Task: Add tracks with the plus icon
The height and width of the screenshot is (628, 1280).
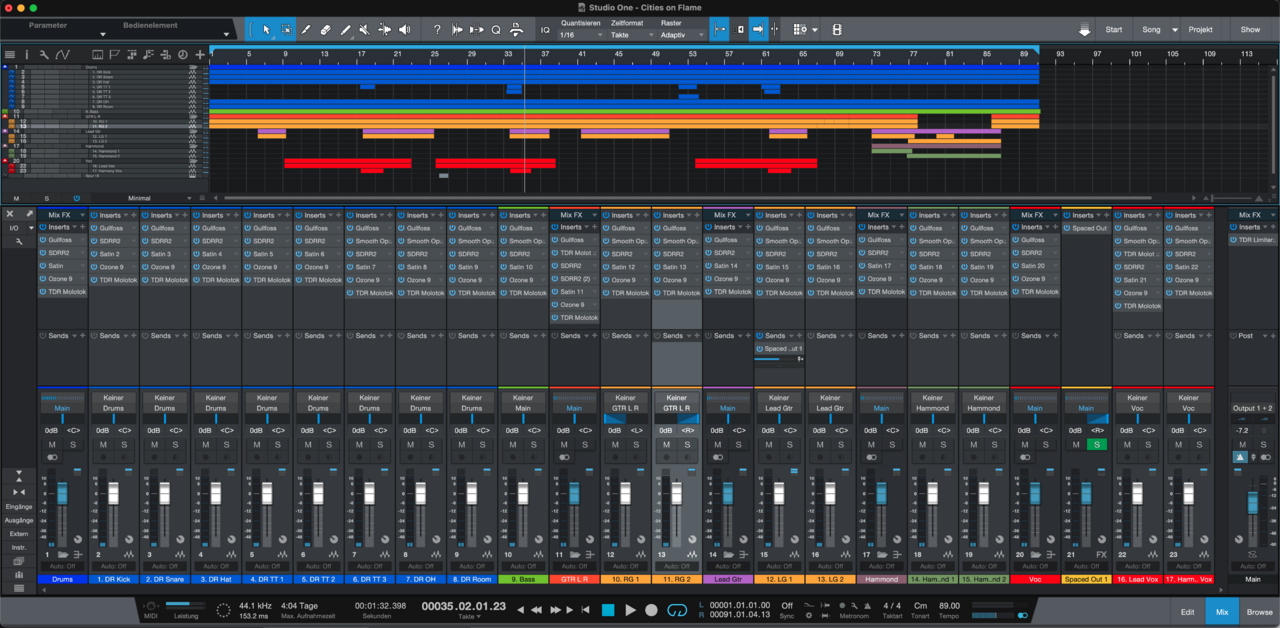Action: pyautogui.click(x=200, y=54)
